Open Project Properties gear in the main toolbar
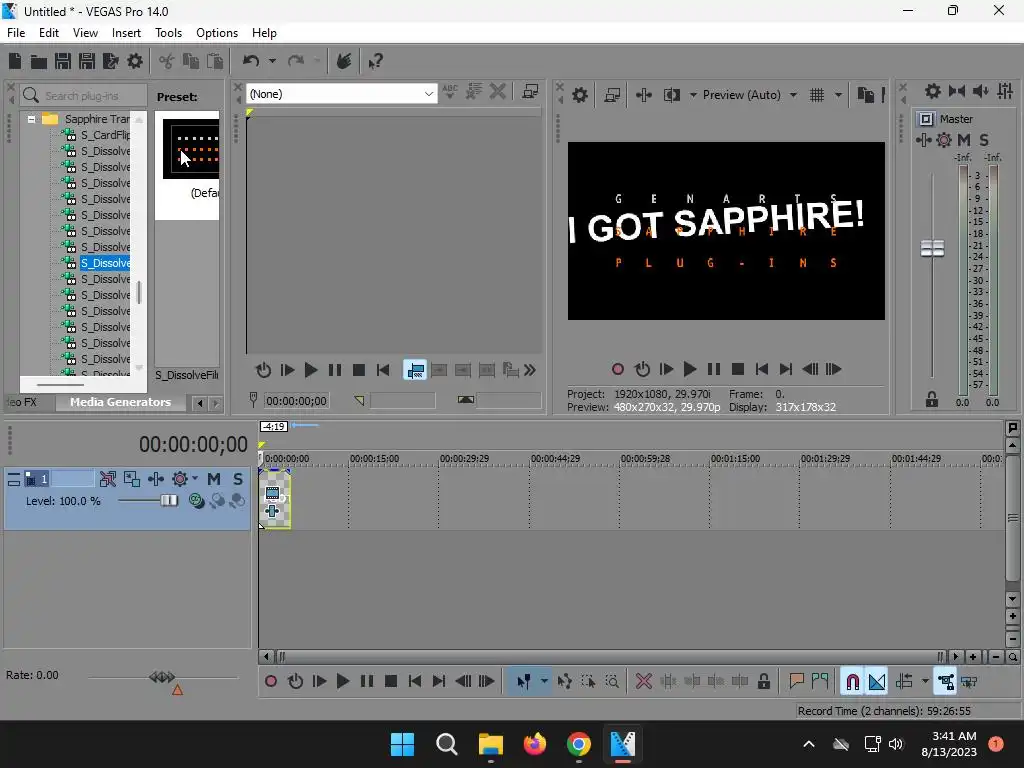The image size is (1024, 768). click(135, 61)
